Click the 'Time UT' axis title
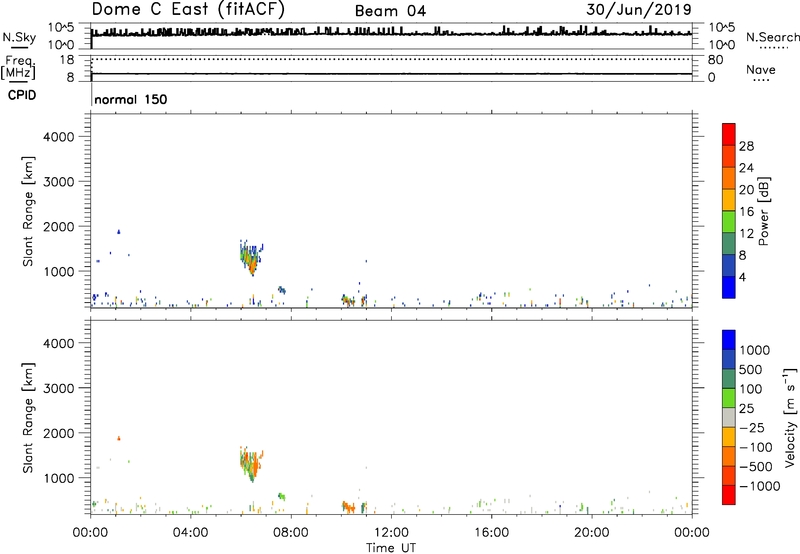 coord(391,548)
